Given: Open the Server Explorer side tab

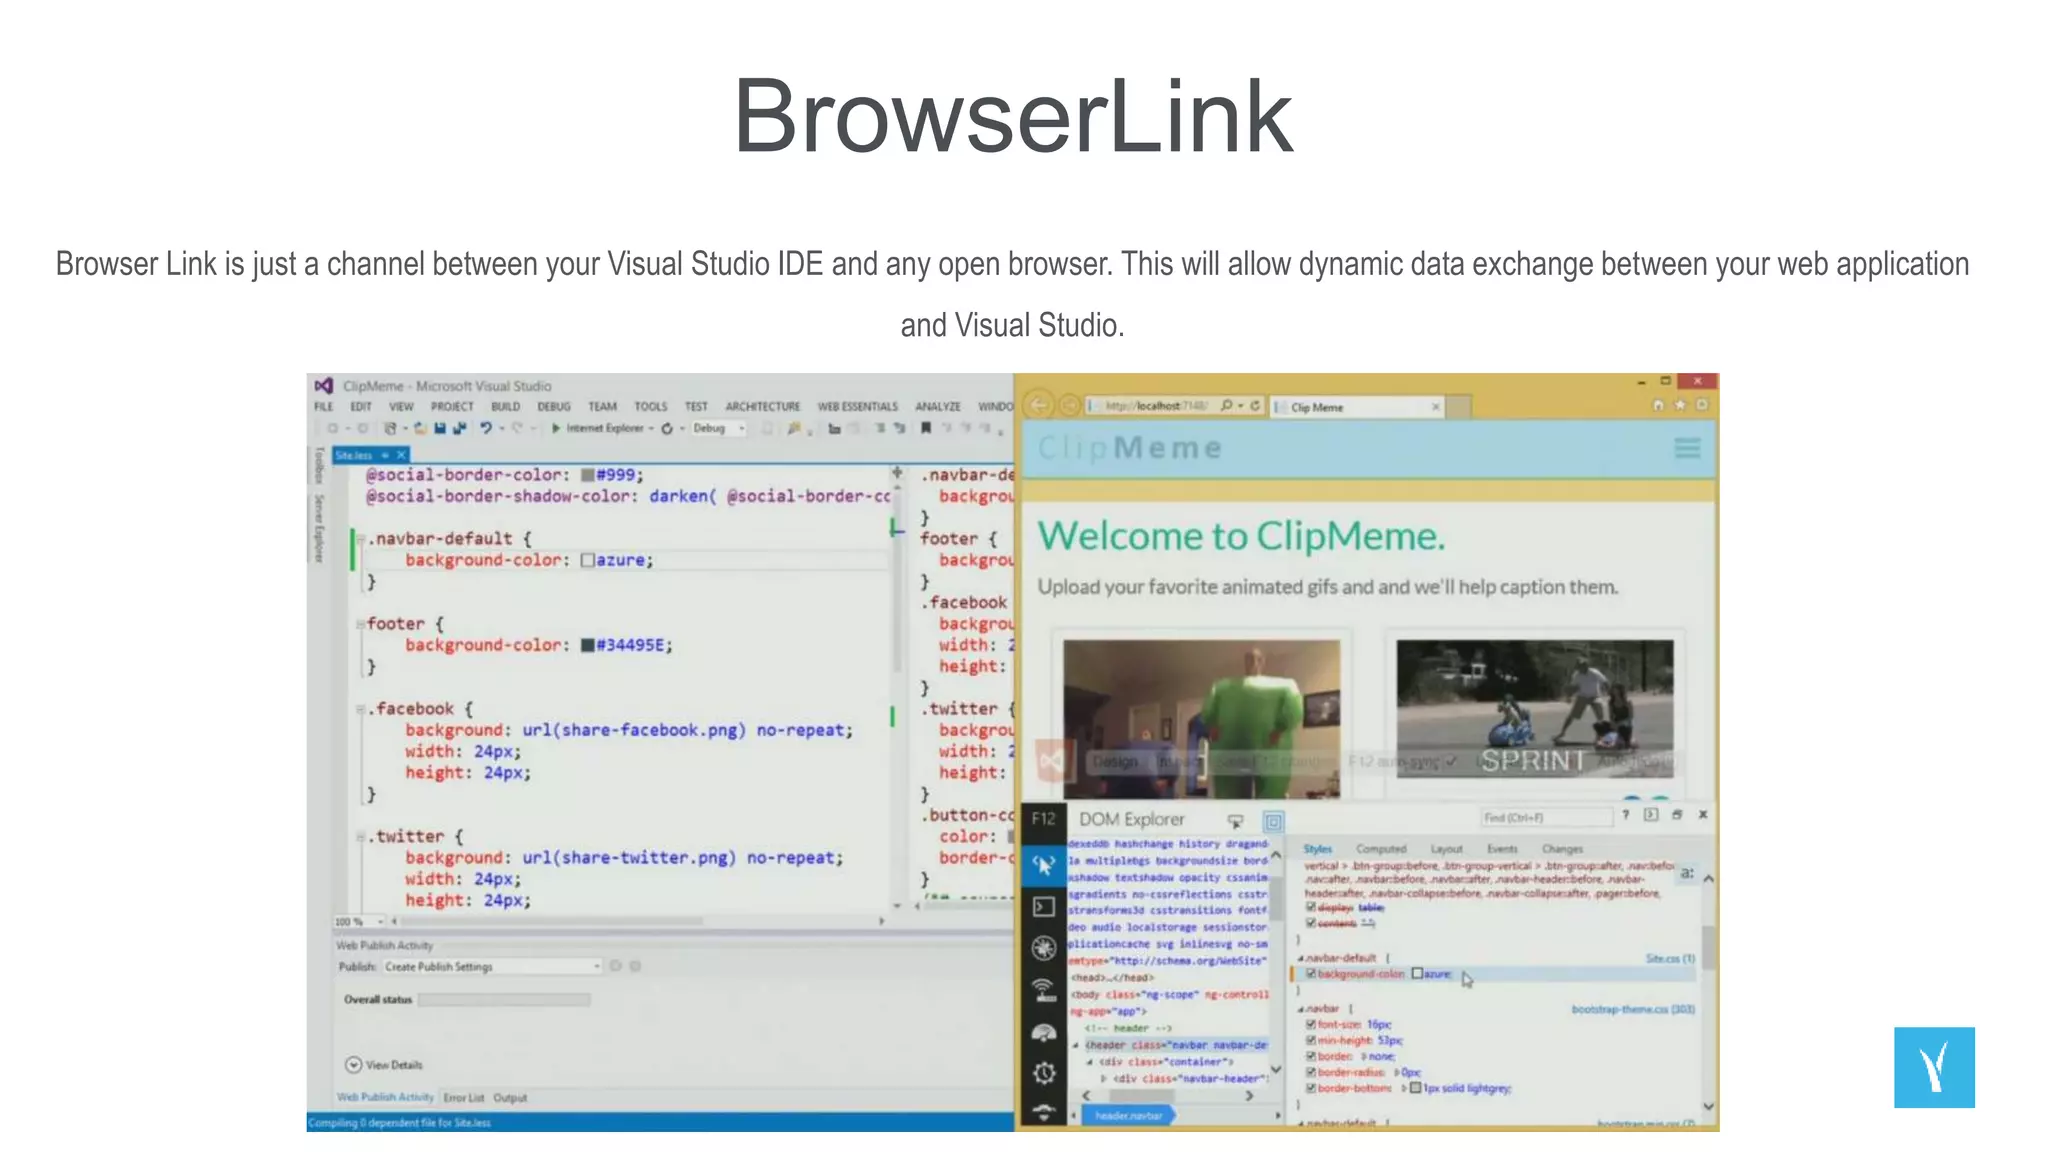Looking at the screenshot, I should coord(319,527).
